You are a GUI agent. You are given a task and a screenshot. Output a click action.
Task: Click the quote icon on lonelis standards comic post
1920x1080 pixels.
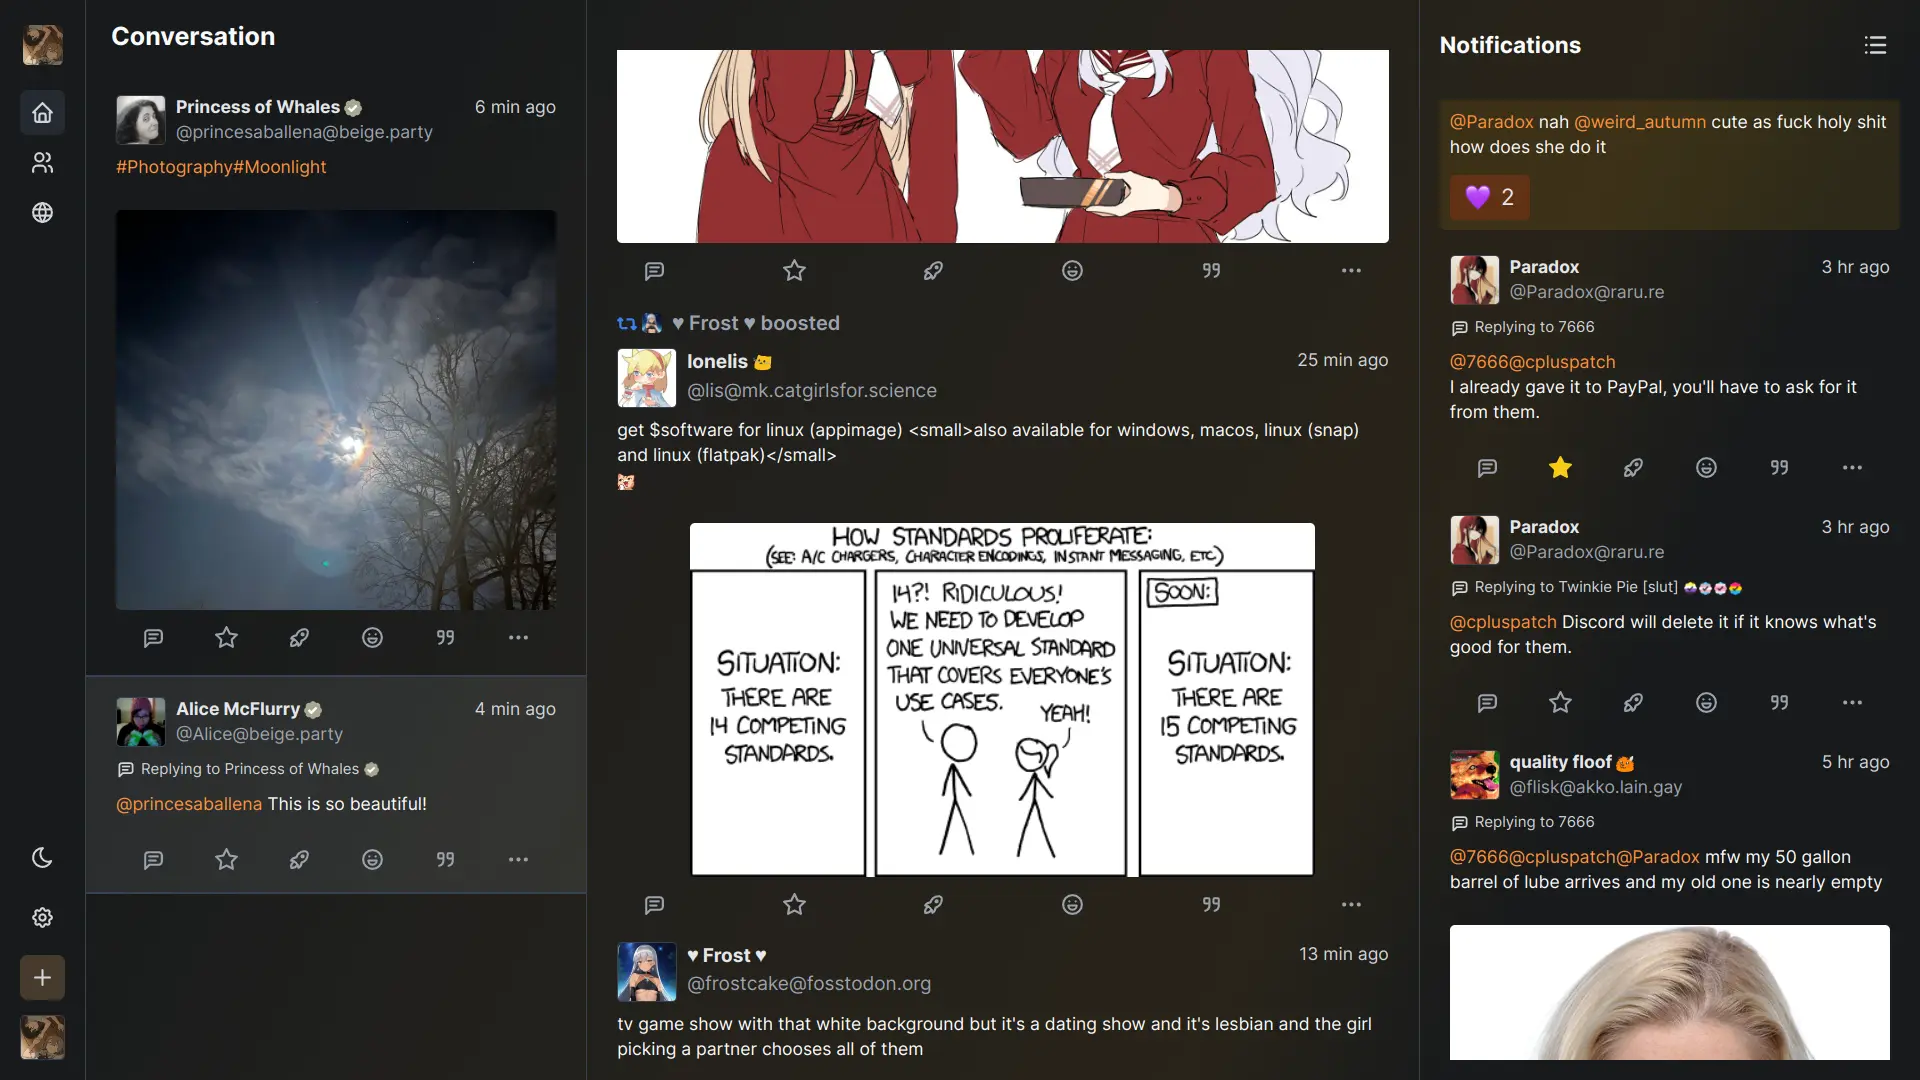[x=1209, y=906]
